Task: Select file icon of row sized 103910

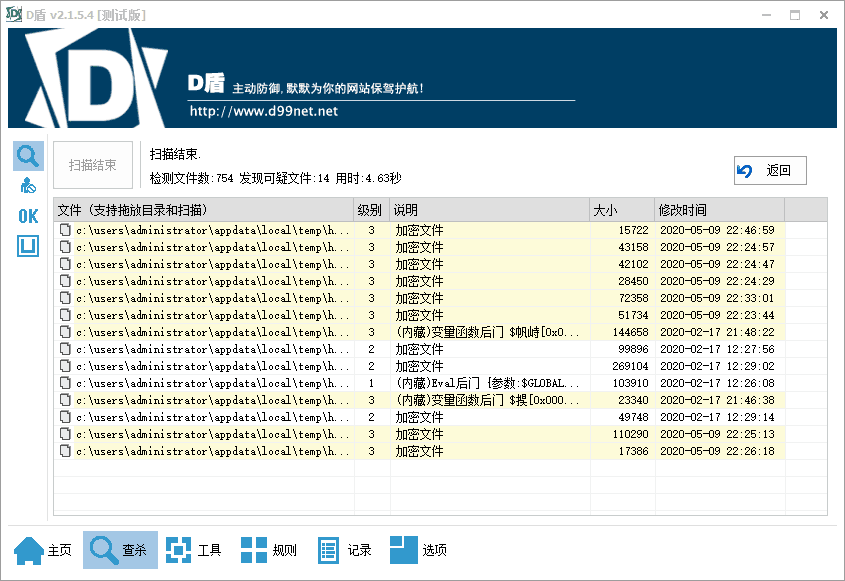Action: point(65,383)
